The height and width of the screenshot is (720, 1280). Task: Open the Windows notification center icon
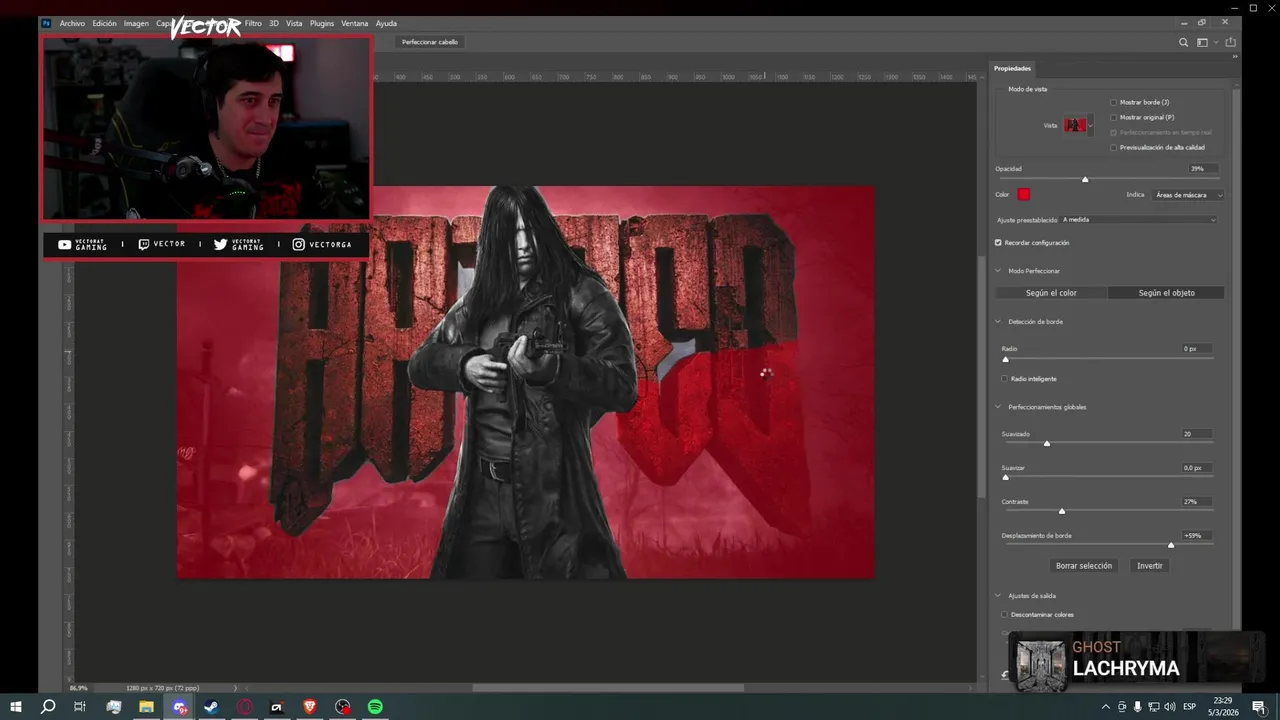[x=1259, y=707]
